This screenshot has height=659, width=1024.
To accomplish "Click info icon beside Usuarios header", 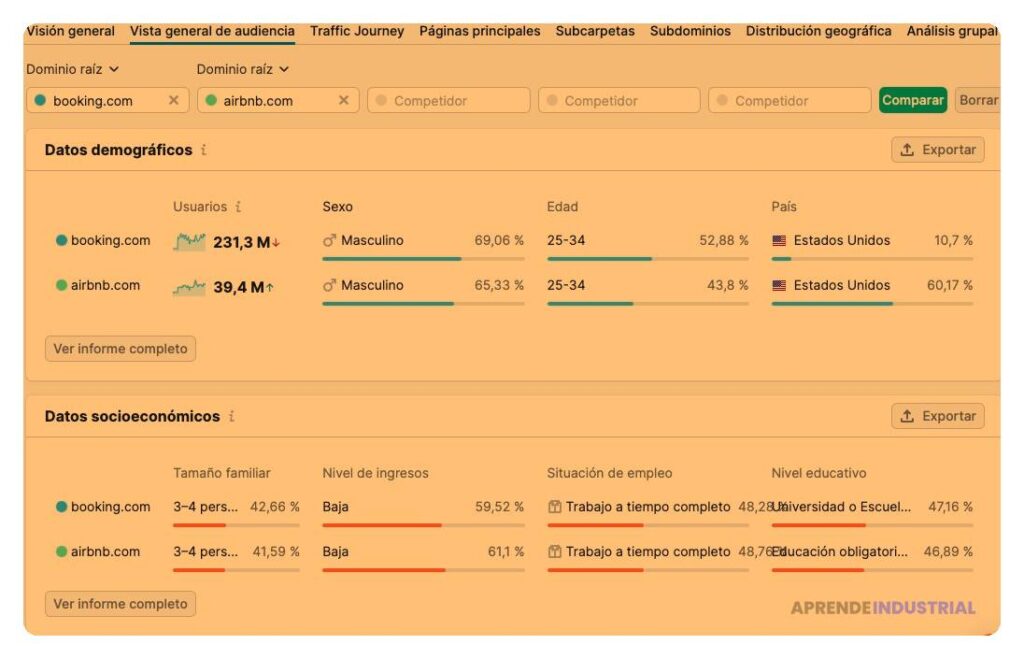I will pyautogui.click(x=238, y=206).
